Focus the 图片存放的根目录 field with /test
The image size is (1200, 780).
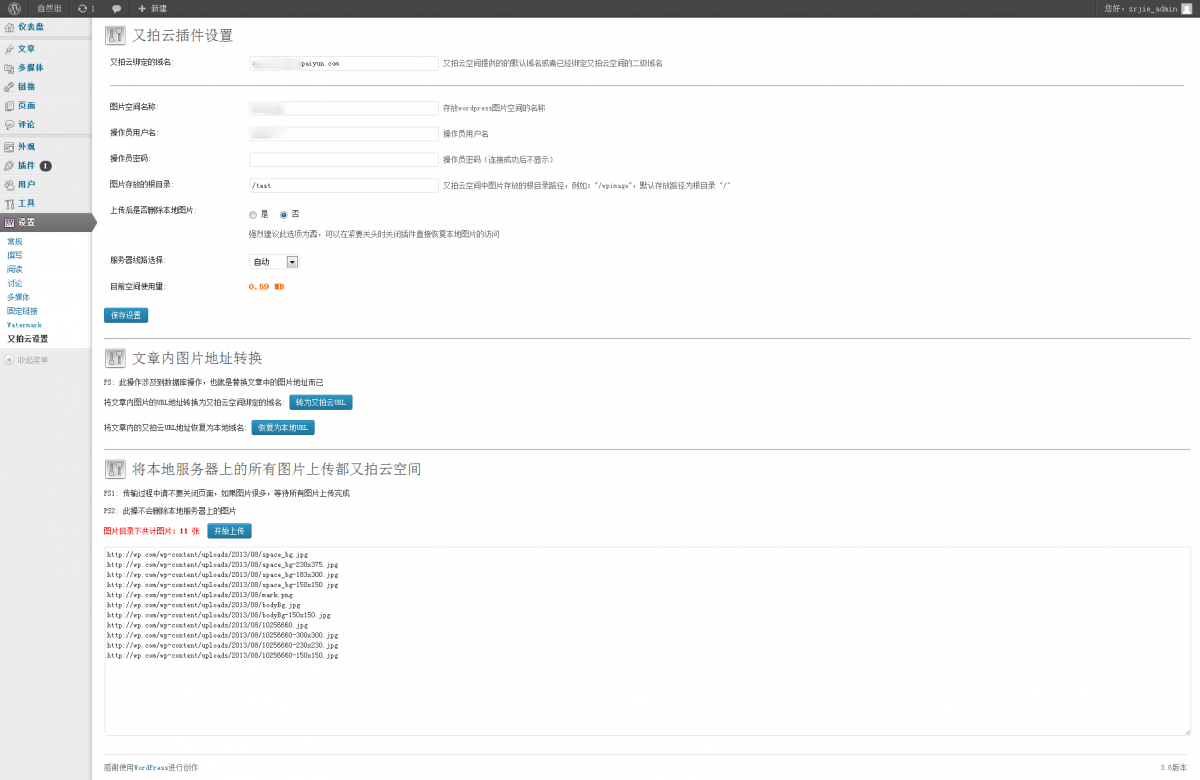(344, 185)
